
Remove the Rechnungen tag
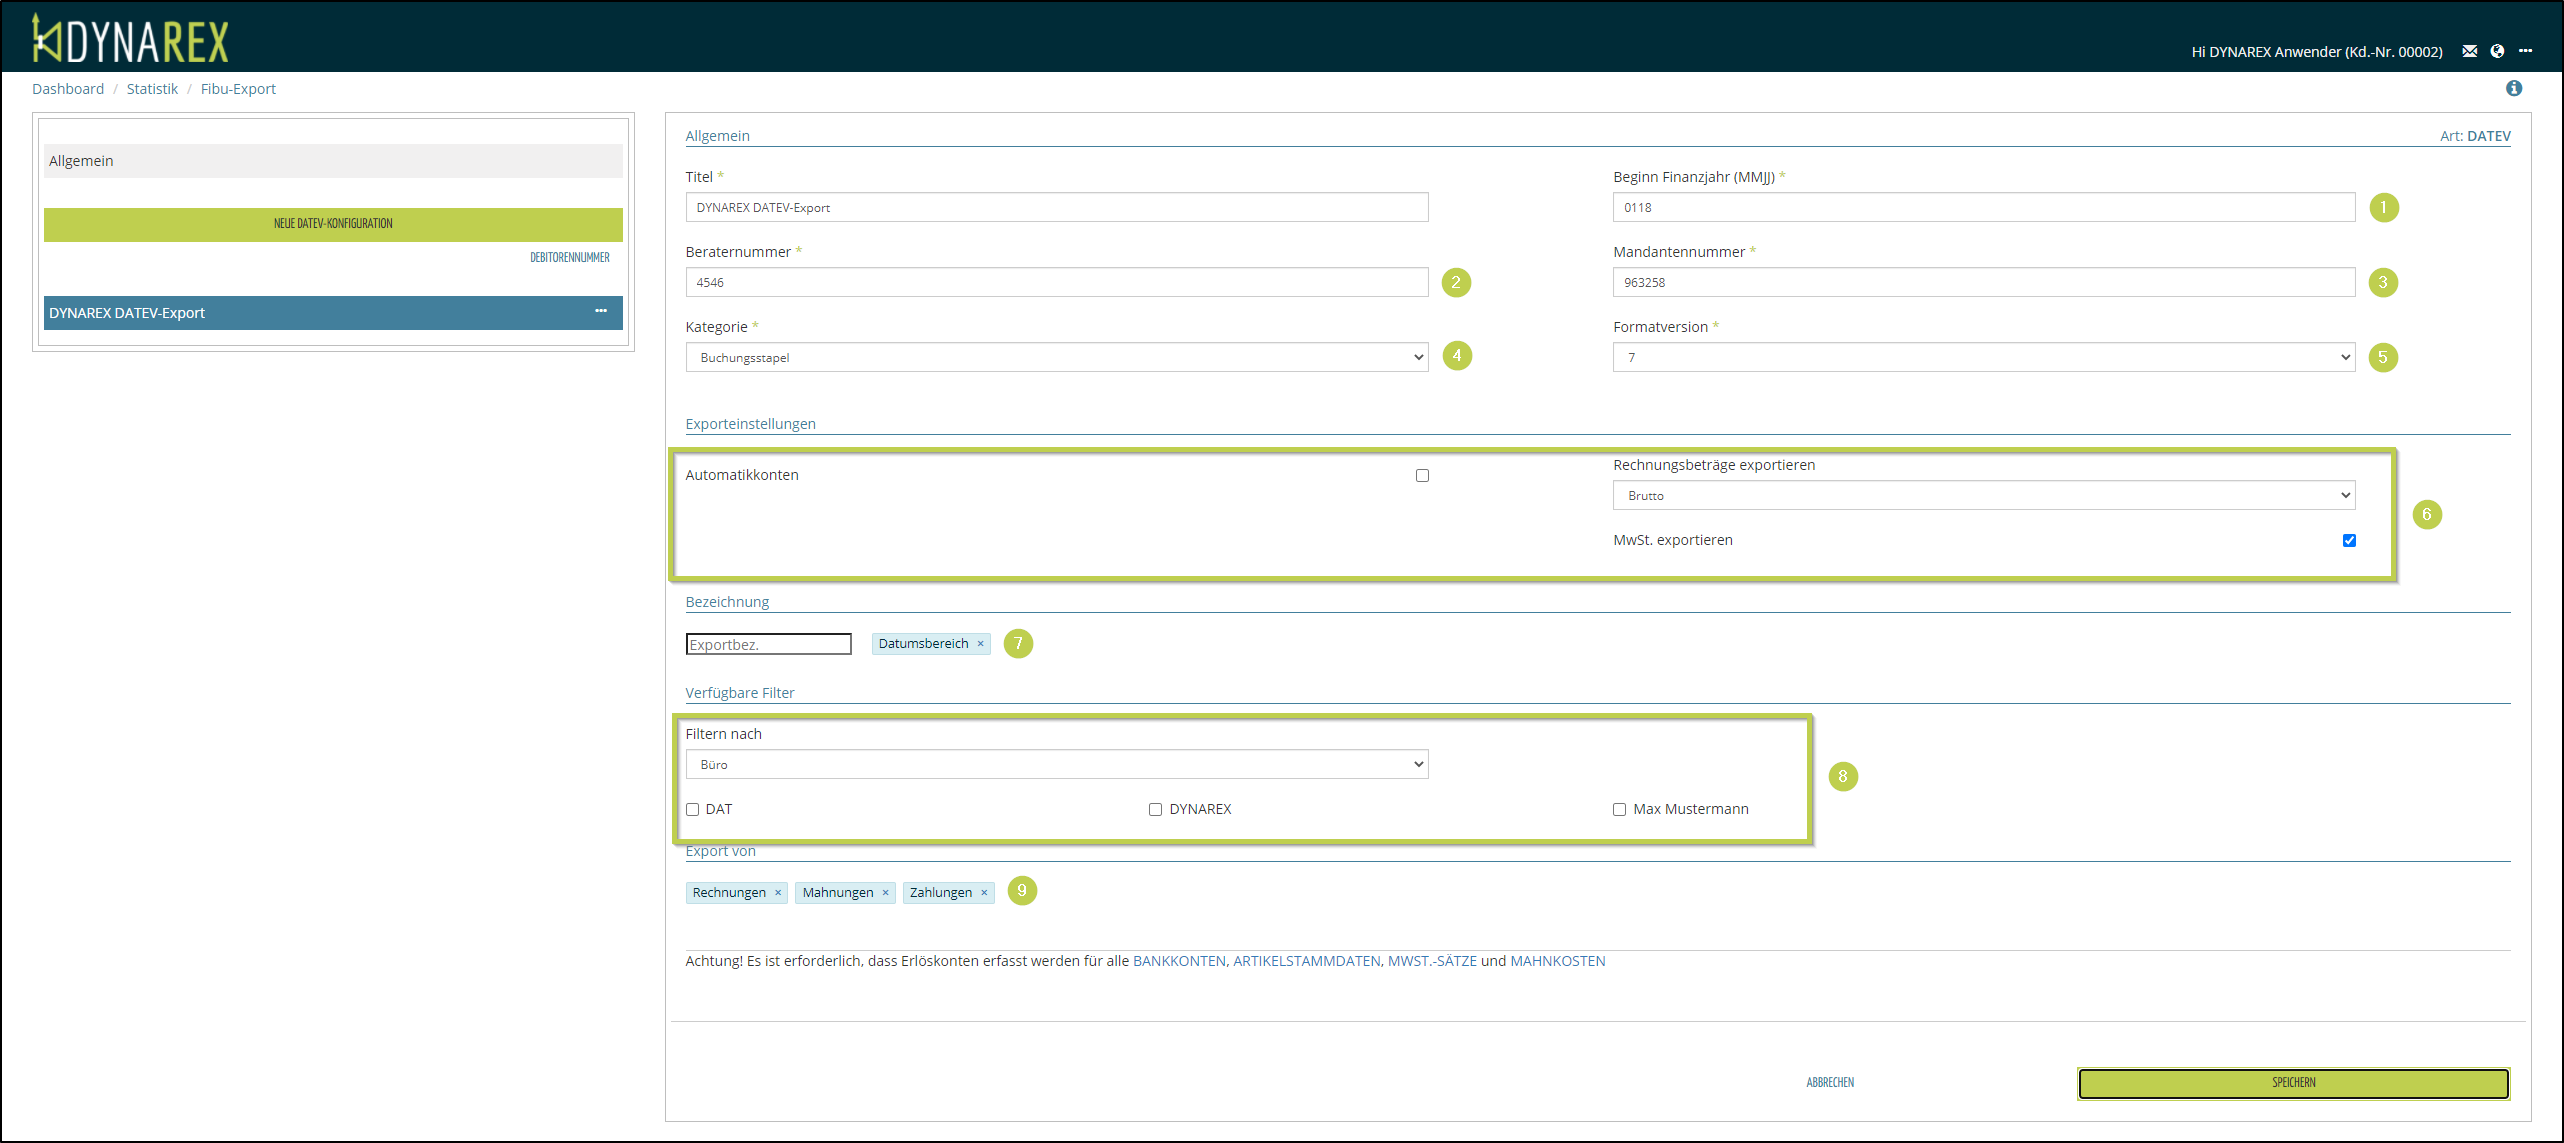pyautogui.click(x=777, y=893)
